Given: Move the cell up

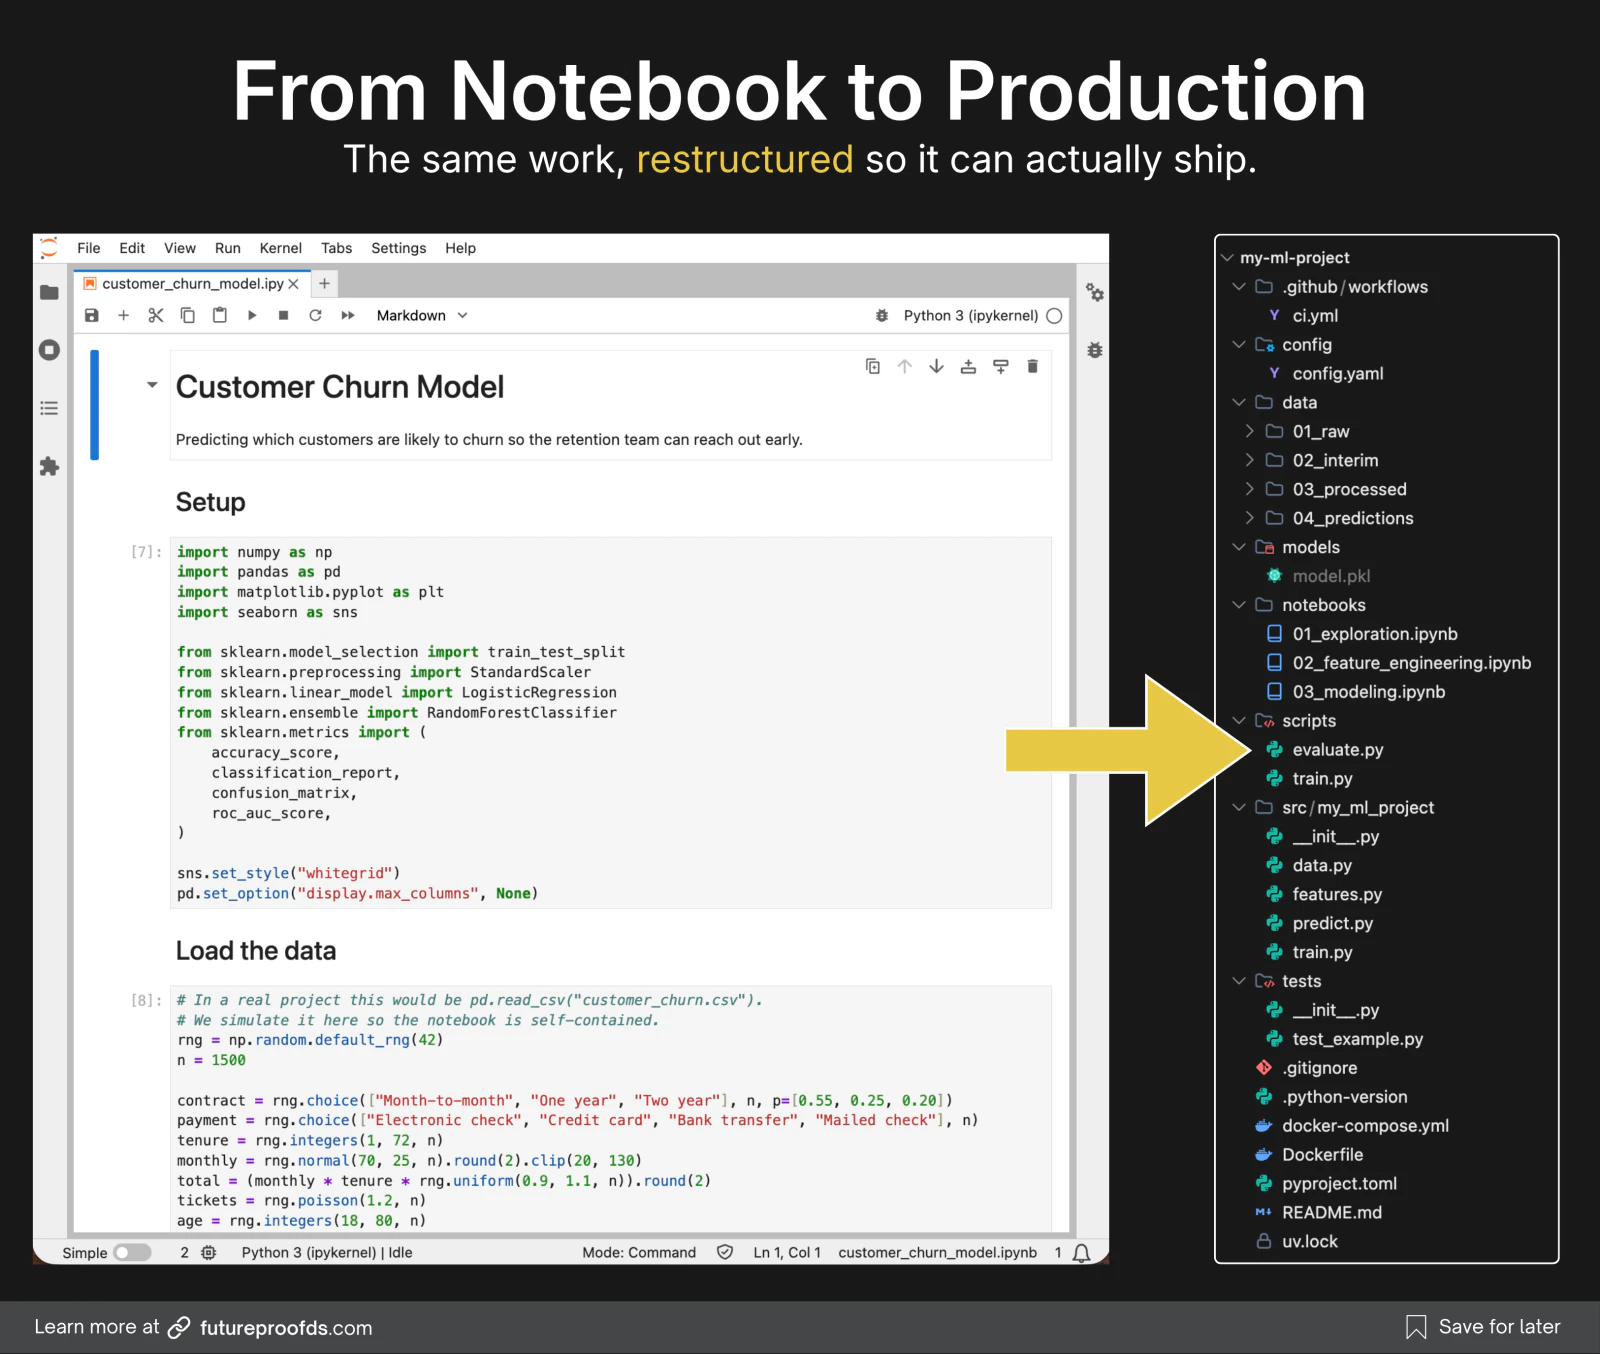Looking at the screenshot, I should click(904, 366).
